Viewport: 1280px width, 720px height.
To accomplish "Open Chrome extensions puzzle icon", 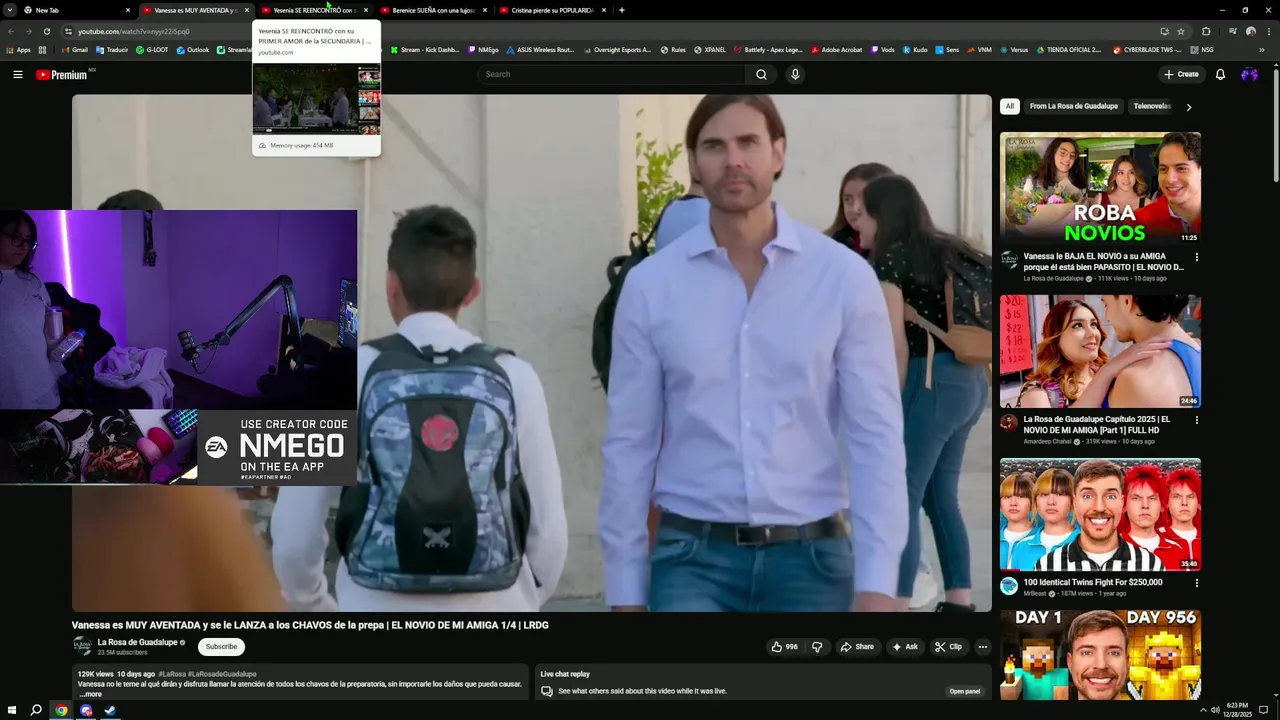I will (1206, 31).
